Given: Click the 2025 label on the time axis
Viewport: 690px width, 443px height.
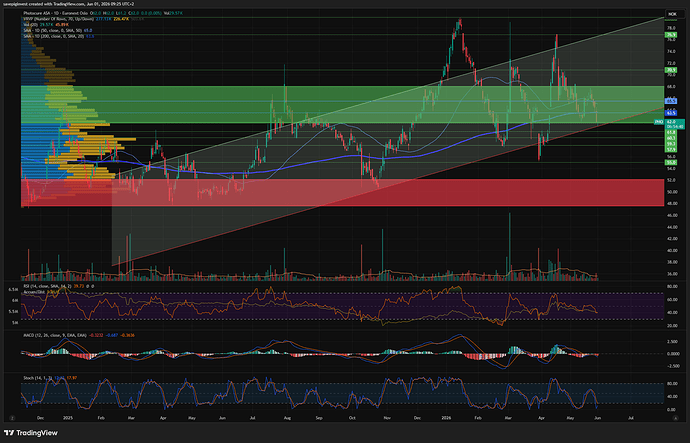Looking at the screenshot, I should (67, 418).
